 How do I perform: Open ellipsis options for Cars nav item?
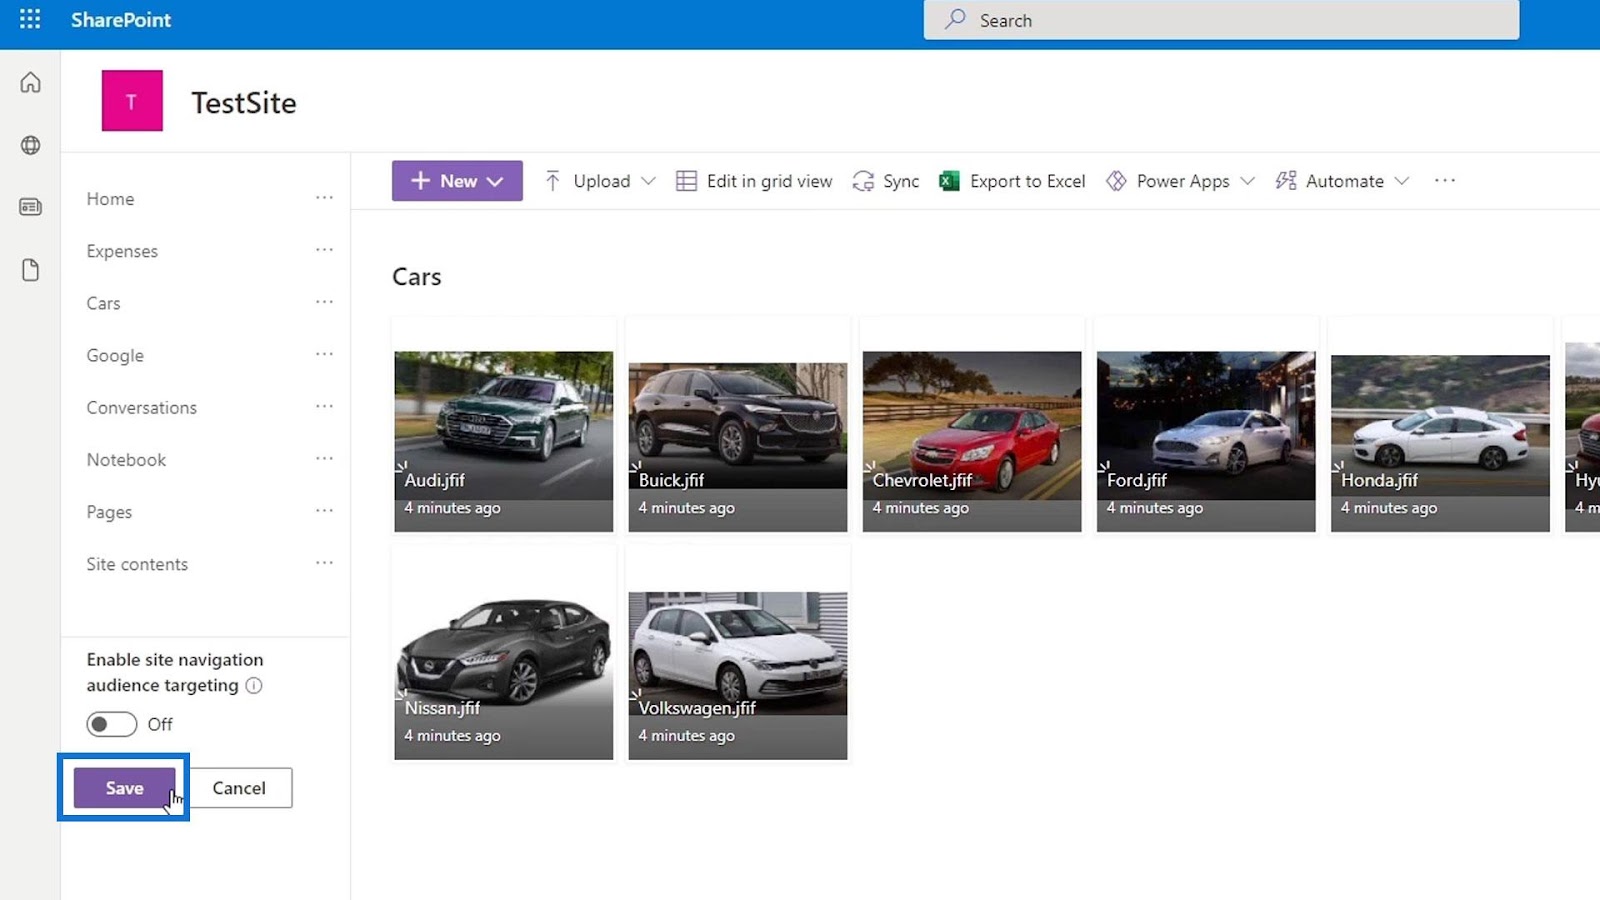[324, 302]
